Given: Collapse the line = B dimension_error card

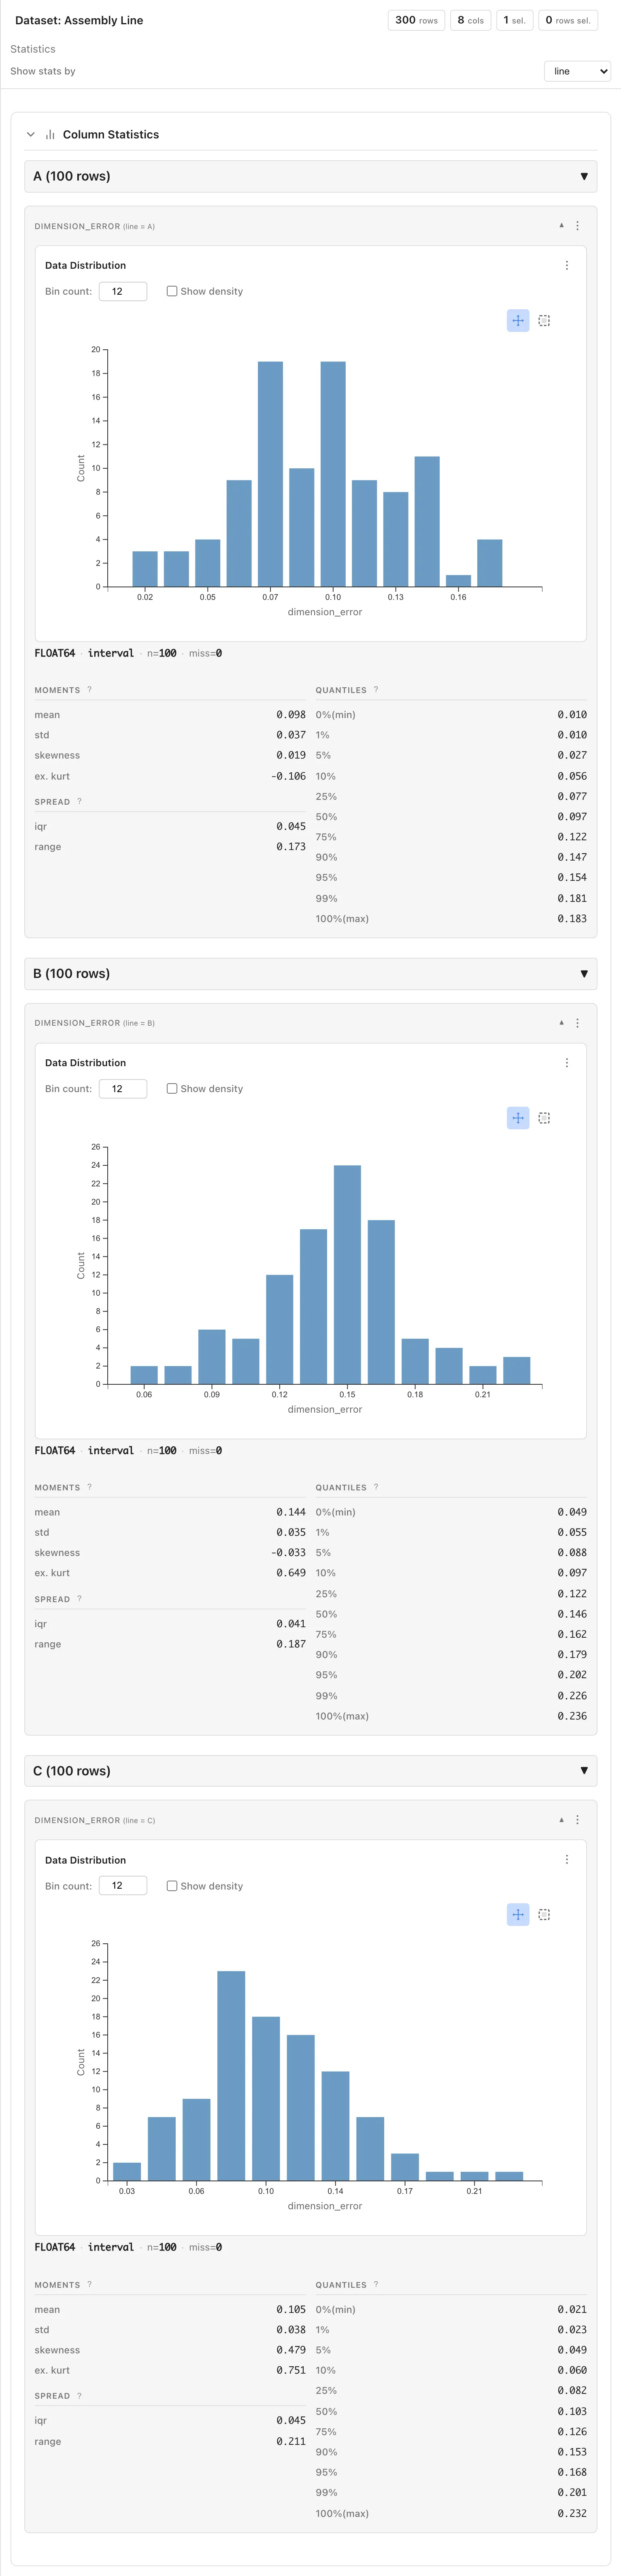Looking at the screenshot, I should tap(561, 1022).
